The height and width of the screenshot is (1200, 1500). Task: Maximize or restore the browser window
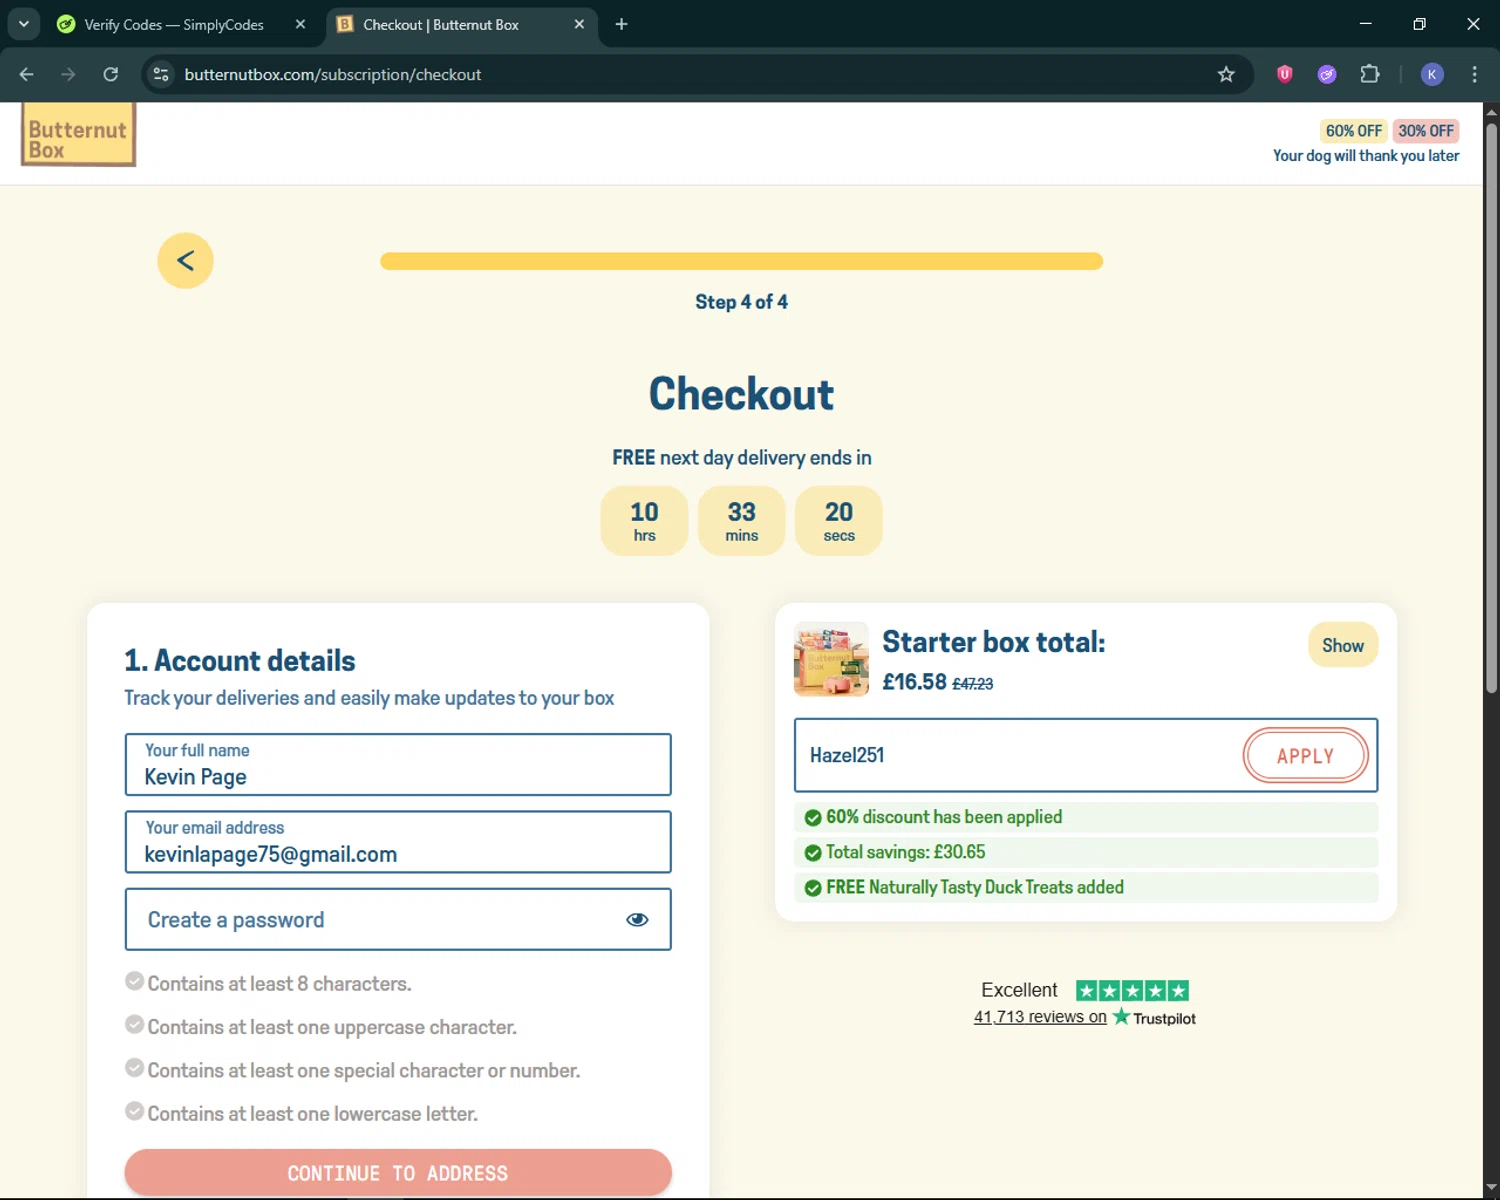(x=1419, y=24)
